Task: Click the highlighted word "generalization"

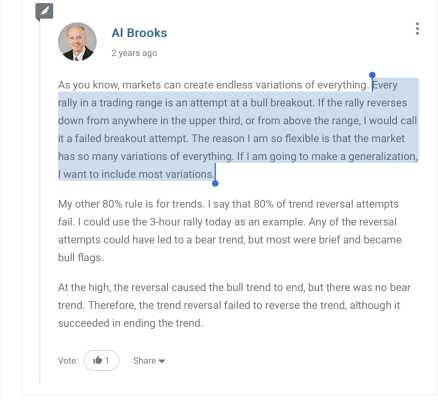Action: click(382, 156)
